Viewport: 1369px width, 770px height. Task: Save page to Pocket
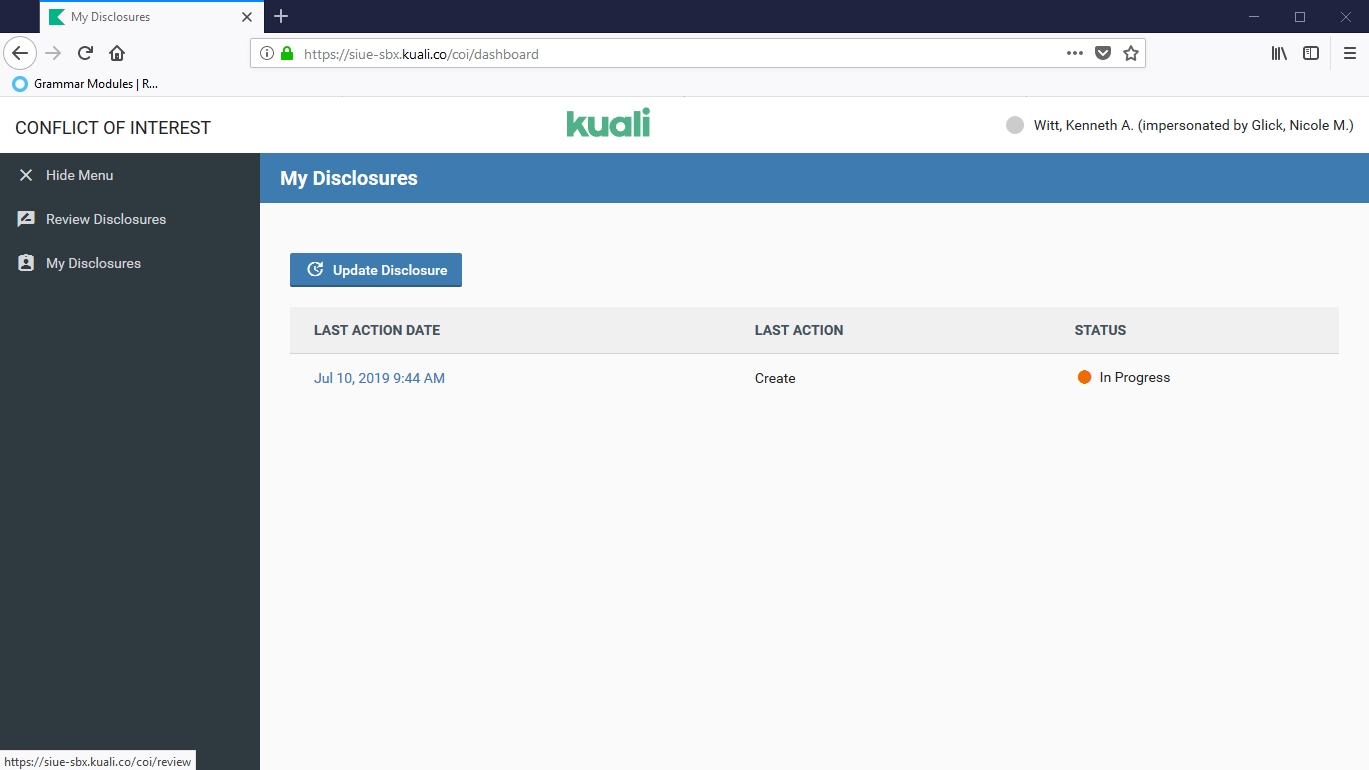(x=1103, y=54)
